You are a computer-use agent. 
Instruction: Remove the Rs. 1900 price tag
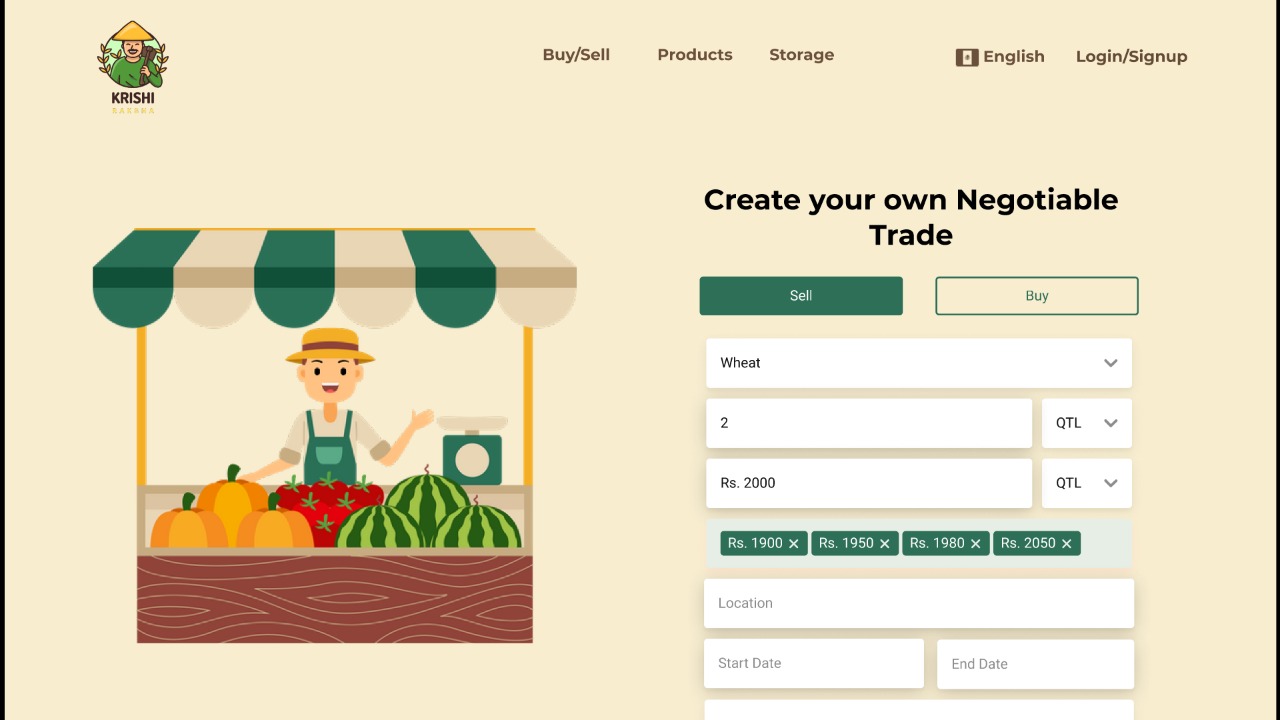pos(794,543)
